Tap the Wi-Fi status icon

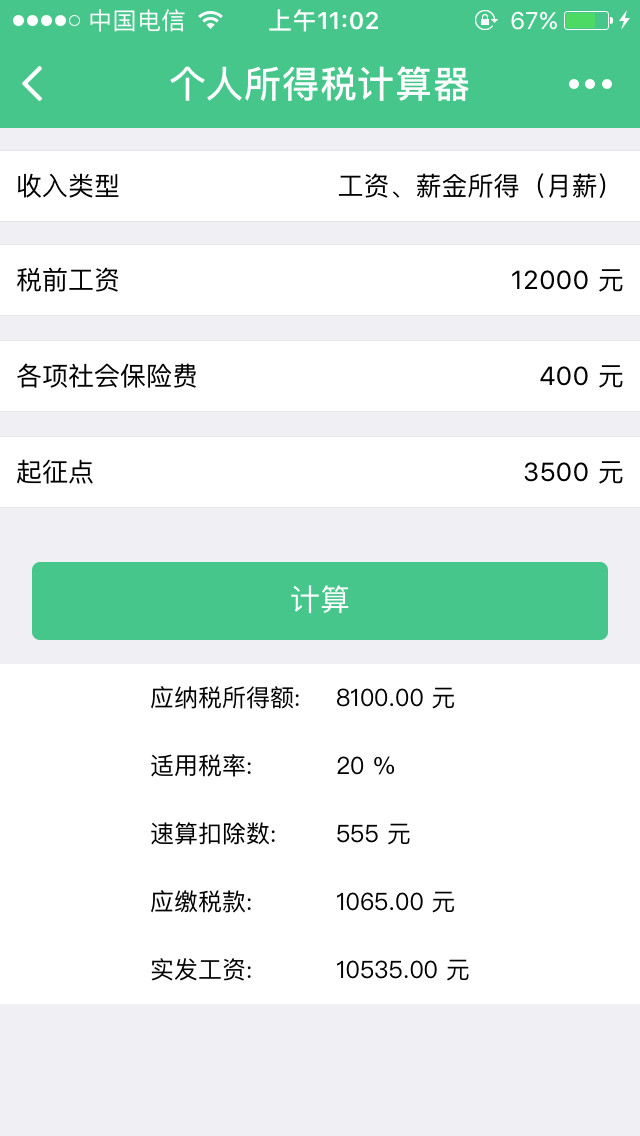pyautogui.click(x=210, y=20)
